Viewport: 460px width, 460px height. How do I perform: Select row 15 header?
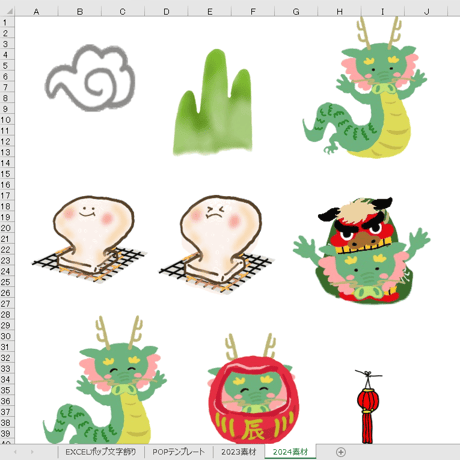[x=7, y=174]
